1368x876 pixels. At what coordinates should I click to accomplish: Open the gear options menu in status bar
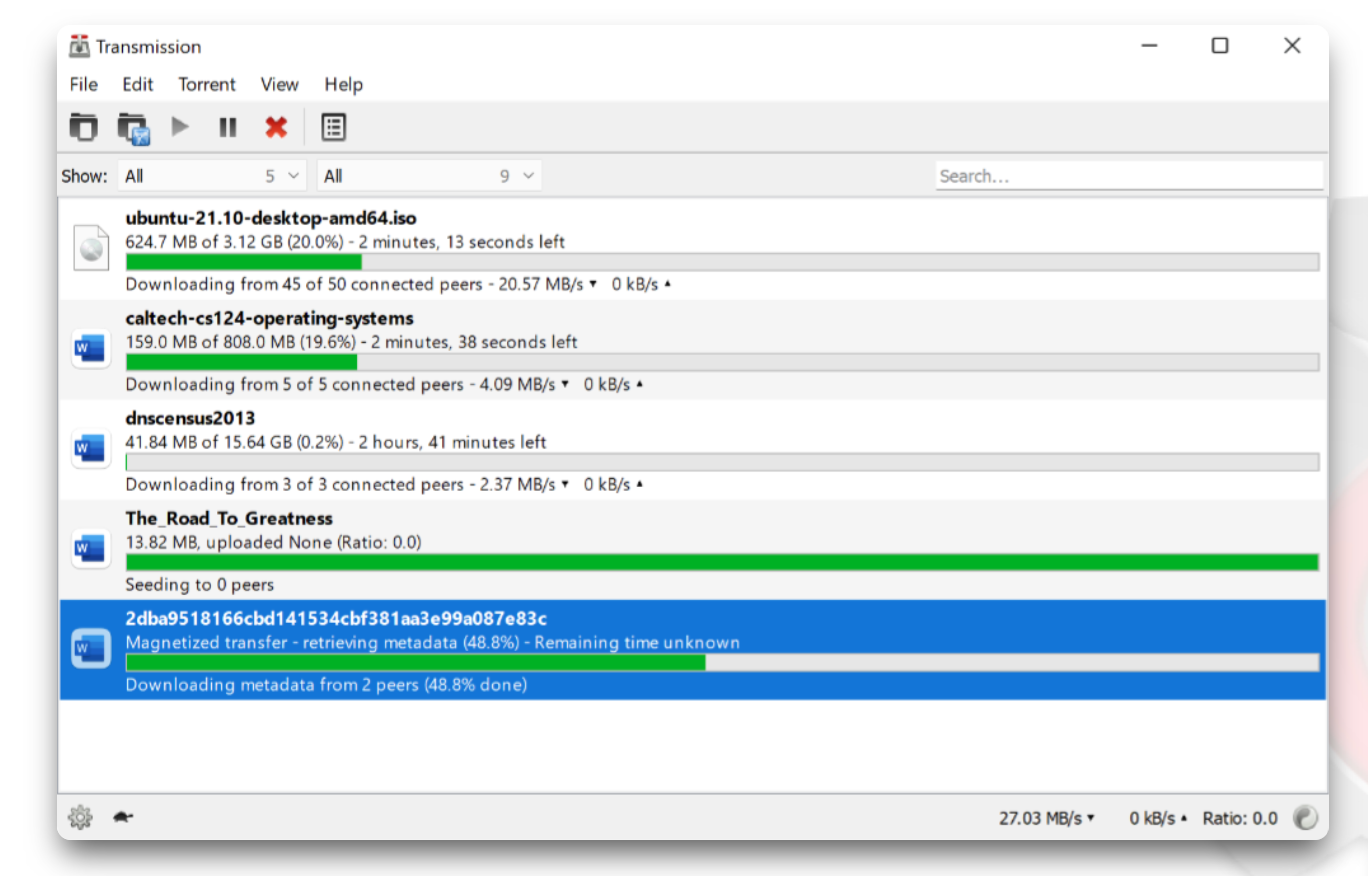[80, 818]
